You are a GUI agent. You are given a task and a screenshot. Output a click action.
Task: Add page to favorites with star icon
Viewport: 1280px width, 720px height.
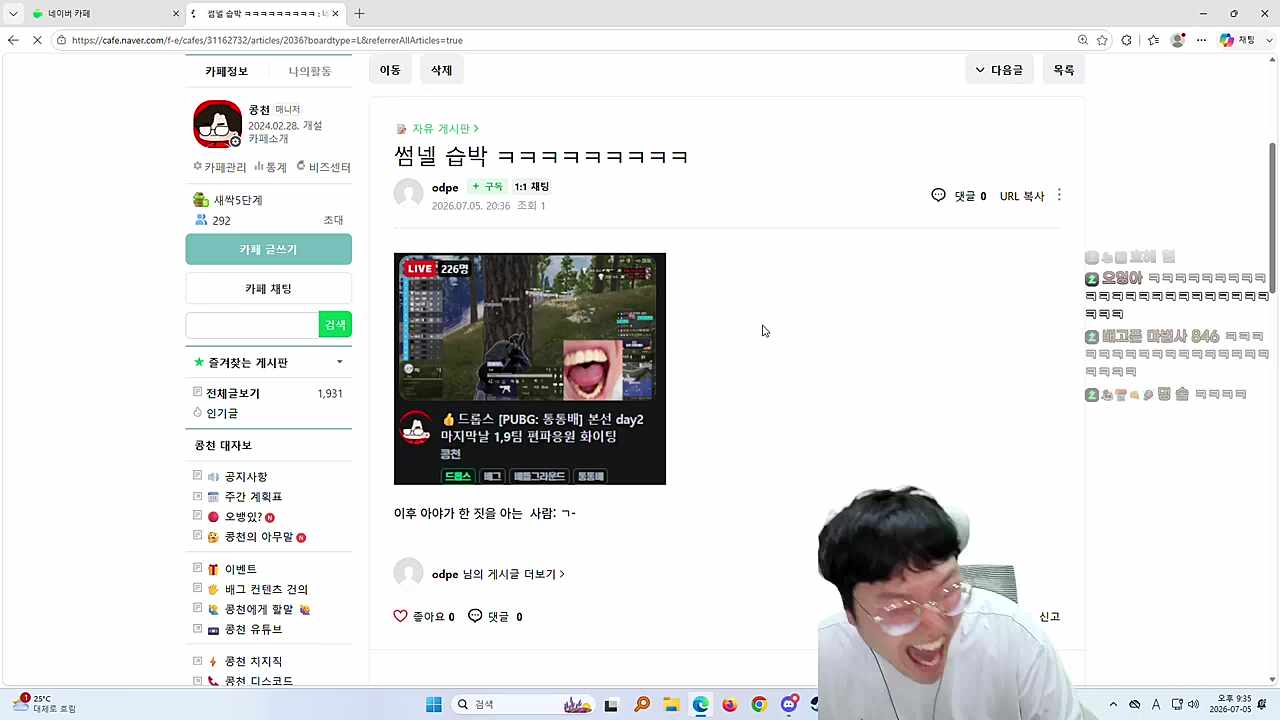1102,40
